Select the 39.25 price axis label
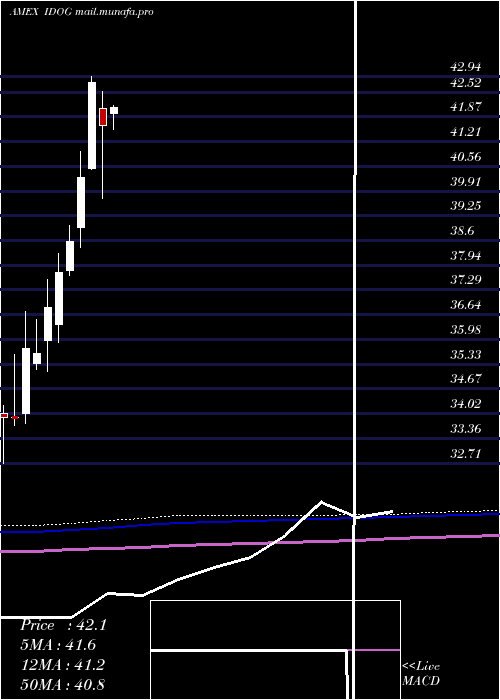 point(466,206)
